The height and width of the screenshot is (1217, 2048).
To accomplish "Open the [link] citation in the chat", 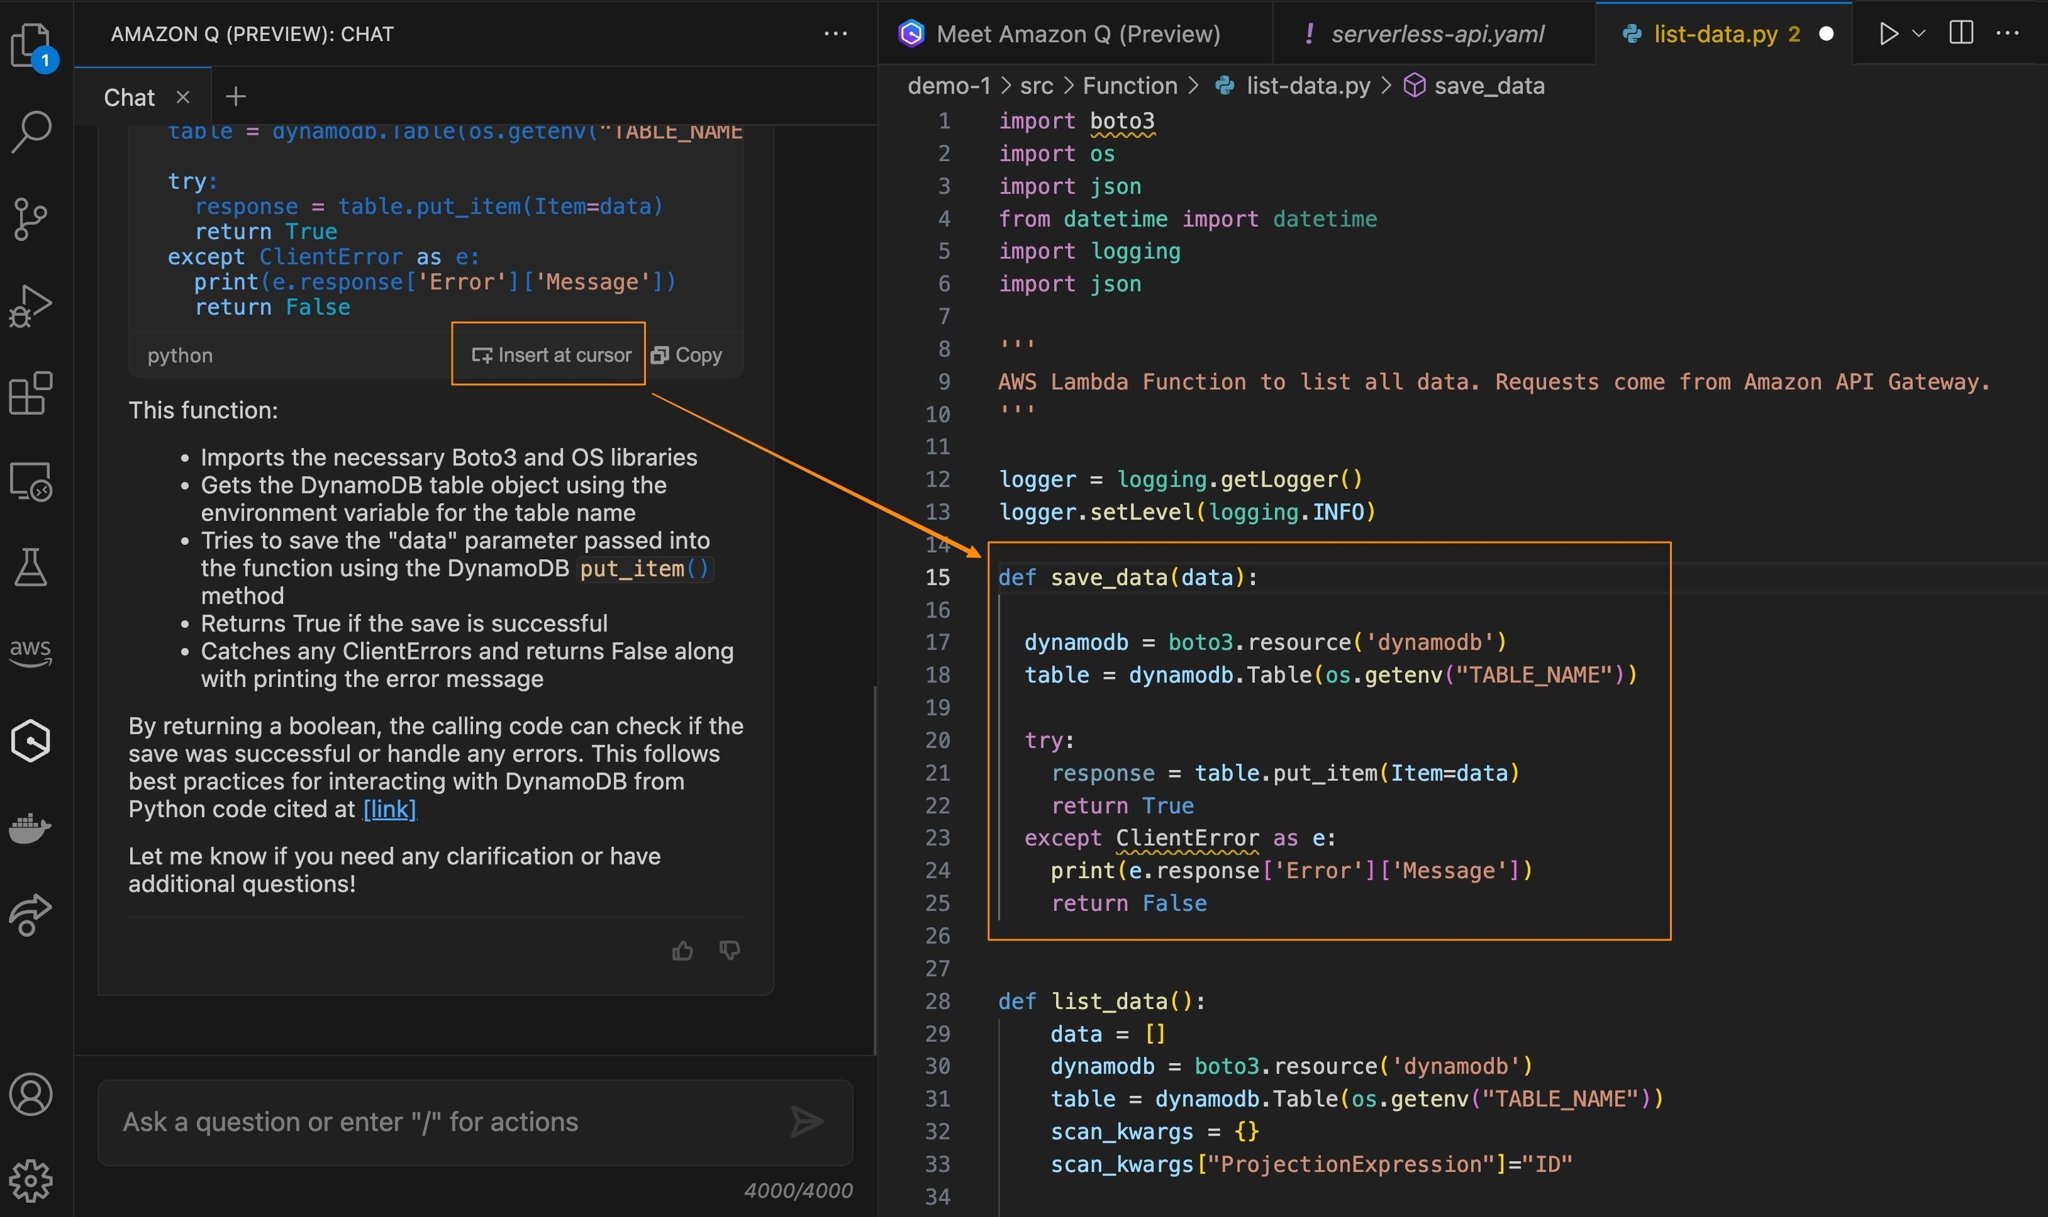I will pyautogui.click(x=389, y=809).
